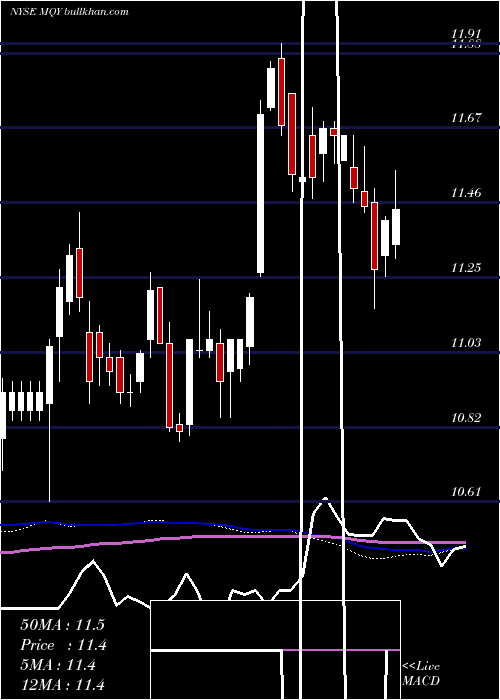
Task: Click the <<Live MACD label
Action: 421,674
